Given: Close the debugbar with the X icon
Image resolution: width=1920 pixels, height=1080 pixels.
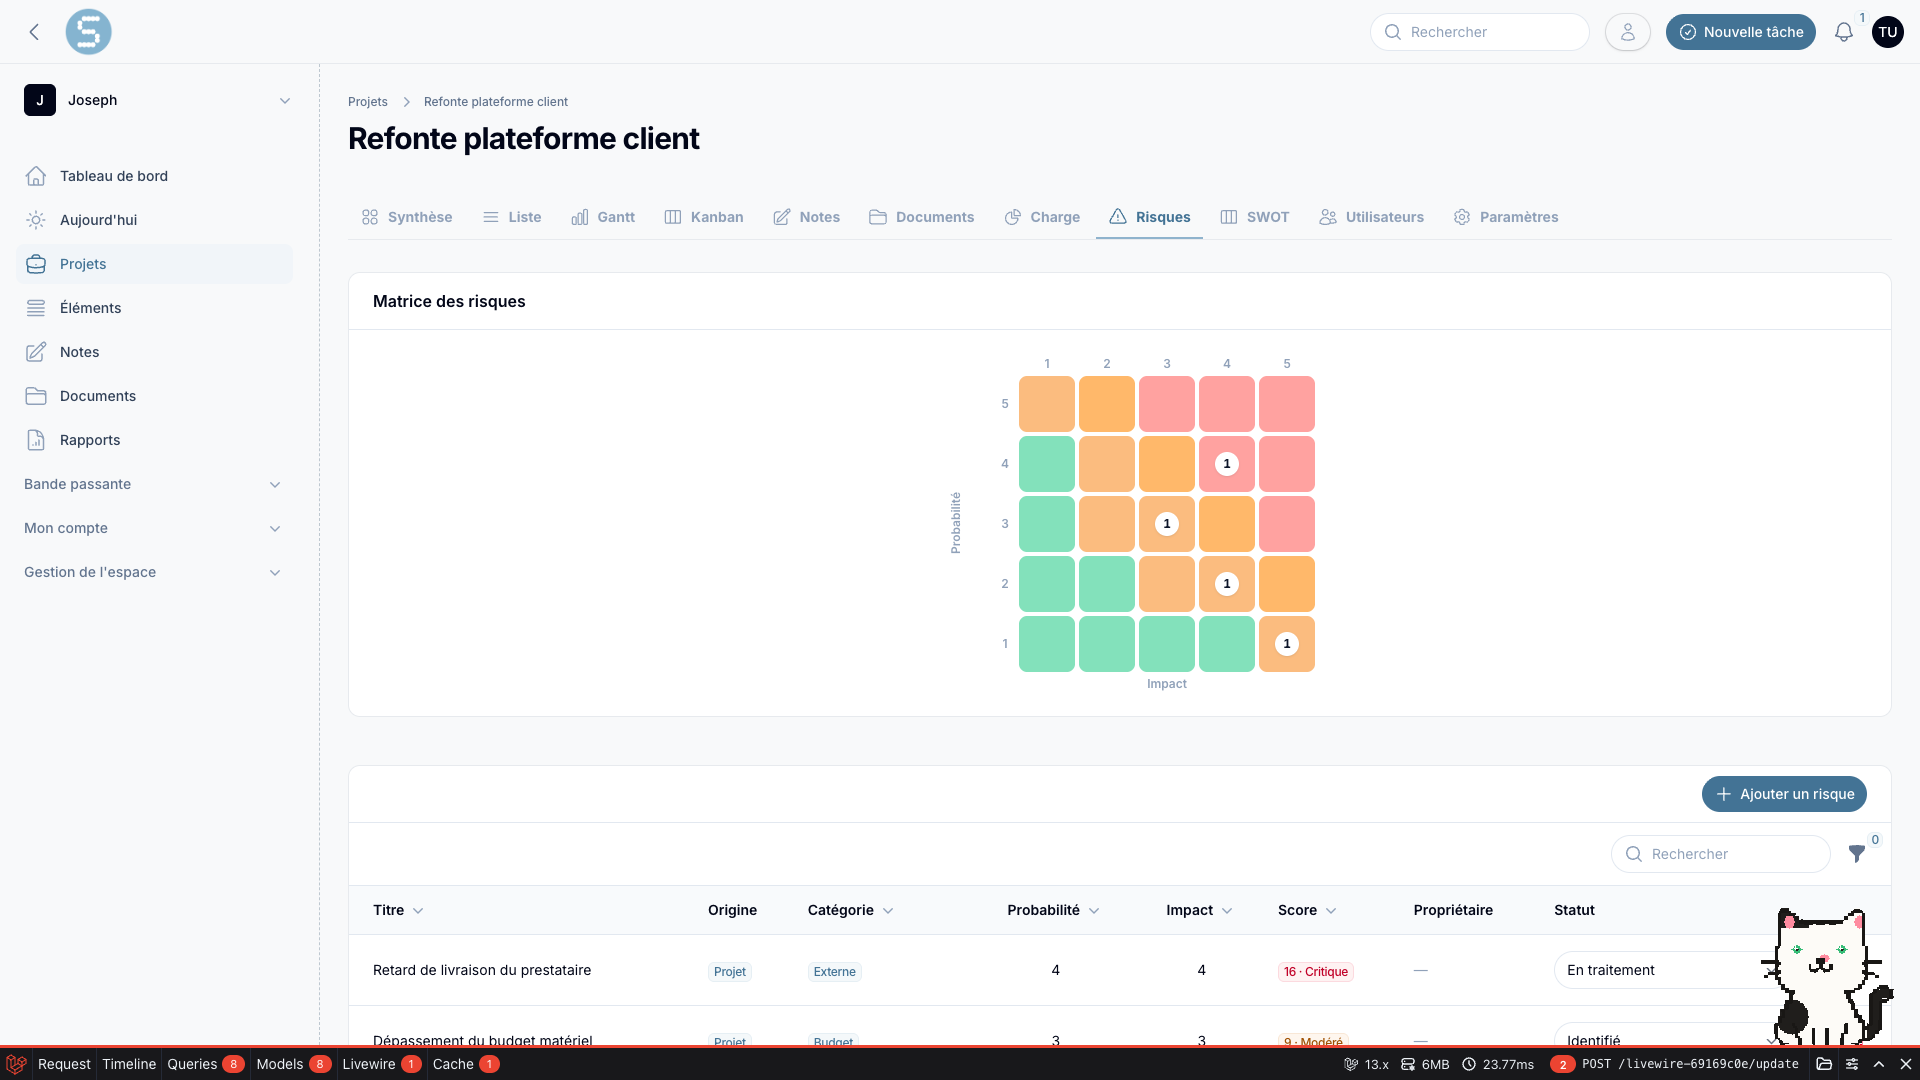Looking at the screenshot, I should tap(1905, 1064).
